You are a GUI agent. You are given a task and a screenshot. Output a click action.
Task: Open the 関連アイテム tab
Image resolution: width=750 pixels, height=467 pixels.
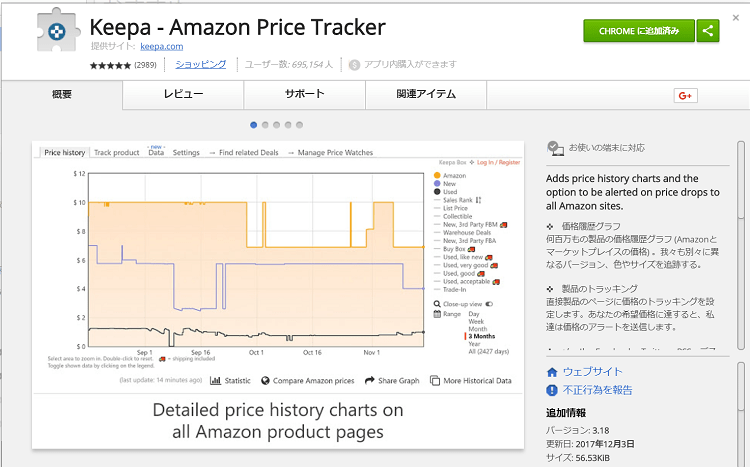(425, 94)
